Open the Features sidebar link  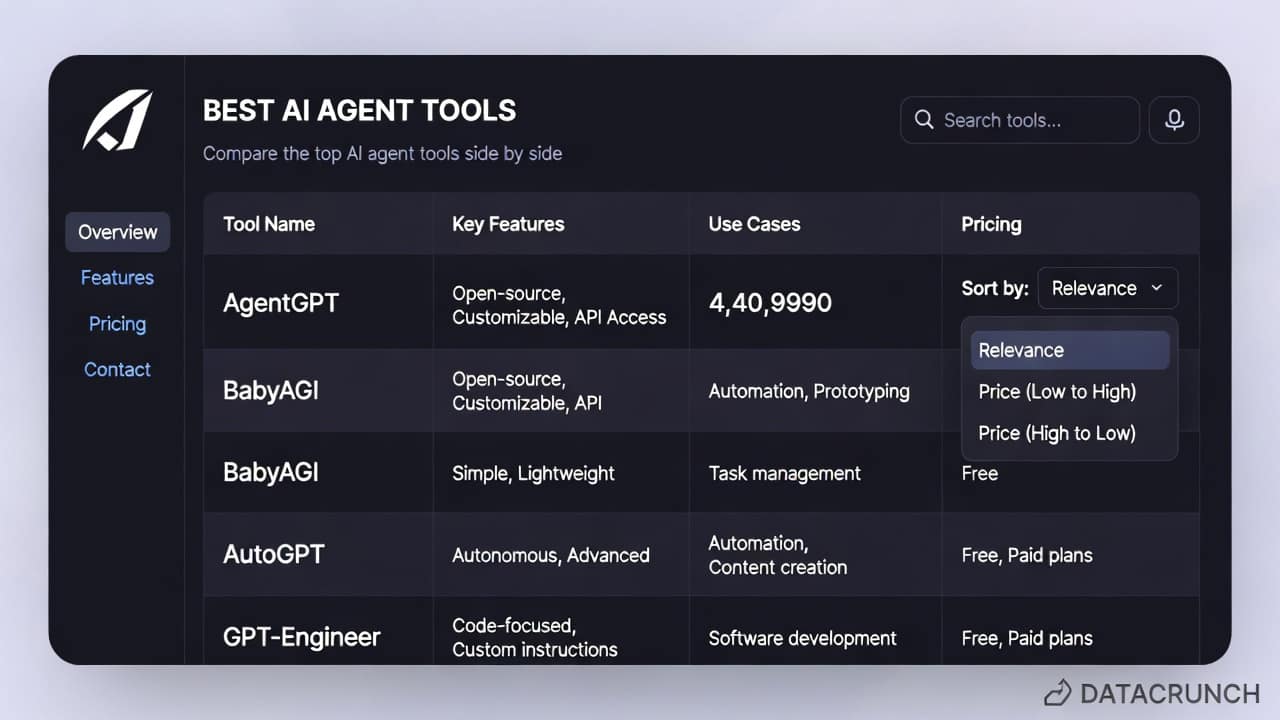117,278
